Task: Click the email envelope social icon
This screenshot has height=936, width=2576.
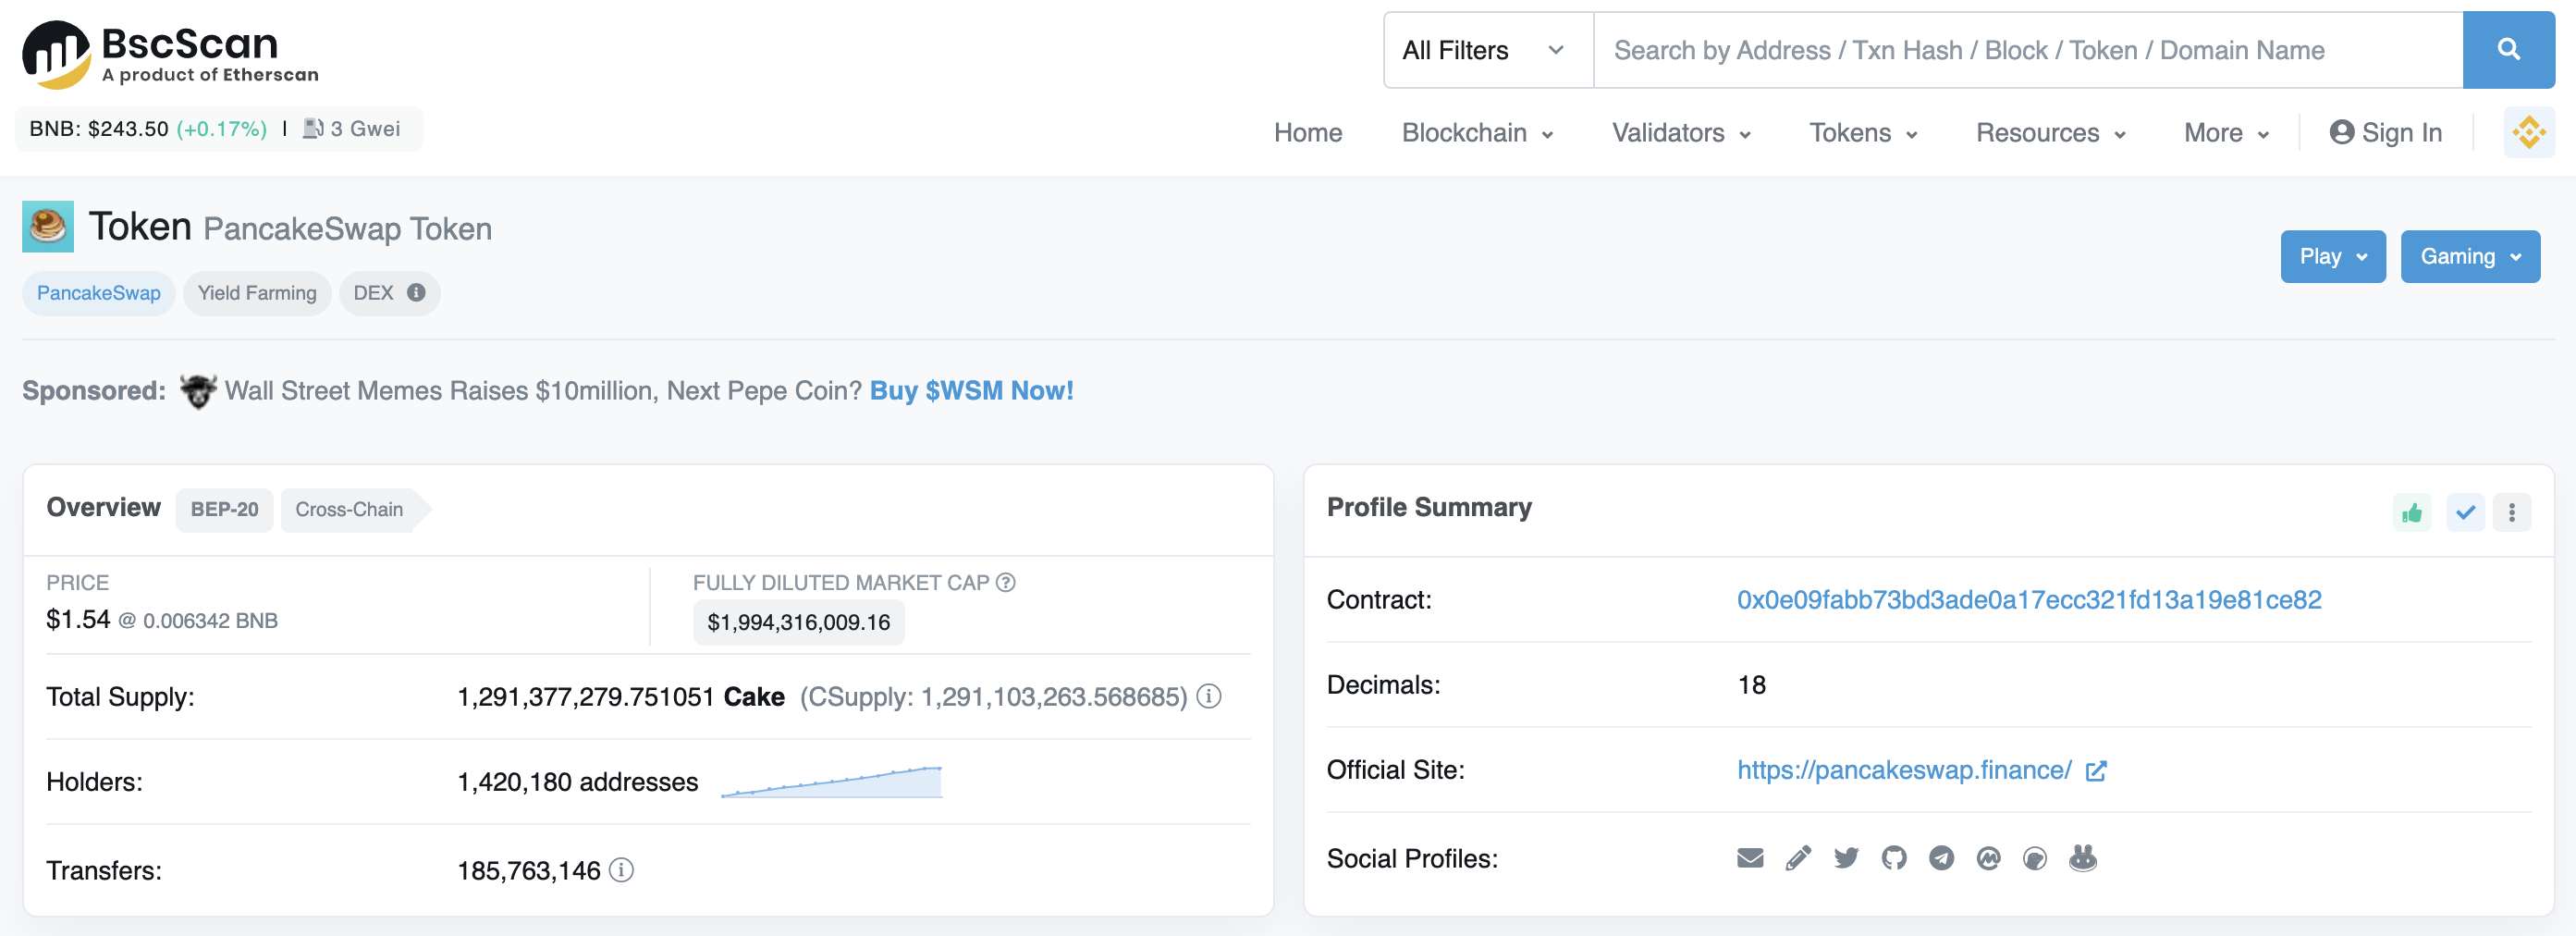Action: (x=1750, y=858)
